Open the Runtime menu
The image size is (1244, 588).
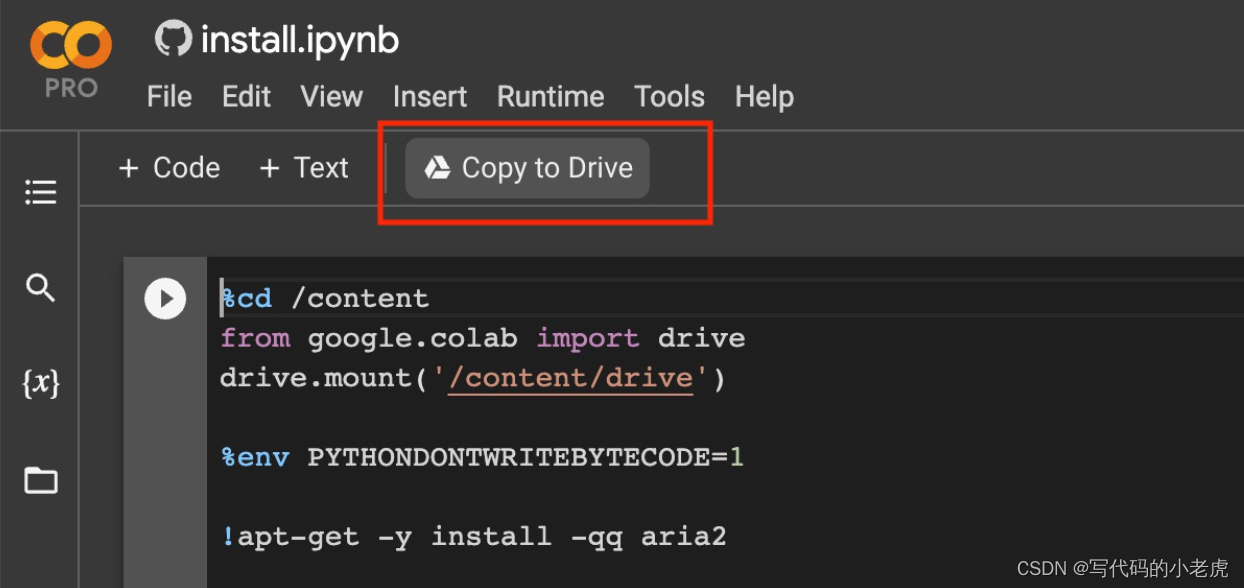tap(550, 97)
